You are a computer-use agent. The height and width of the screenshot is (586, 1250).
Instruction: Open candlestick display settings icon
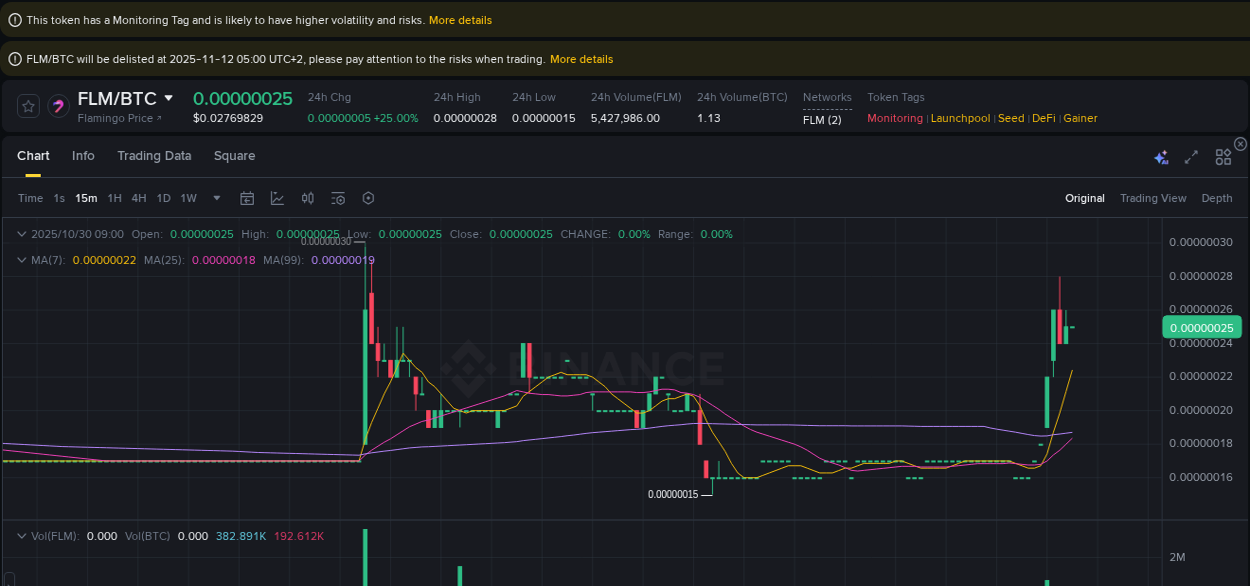tap(307, 198)
